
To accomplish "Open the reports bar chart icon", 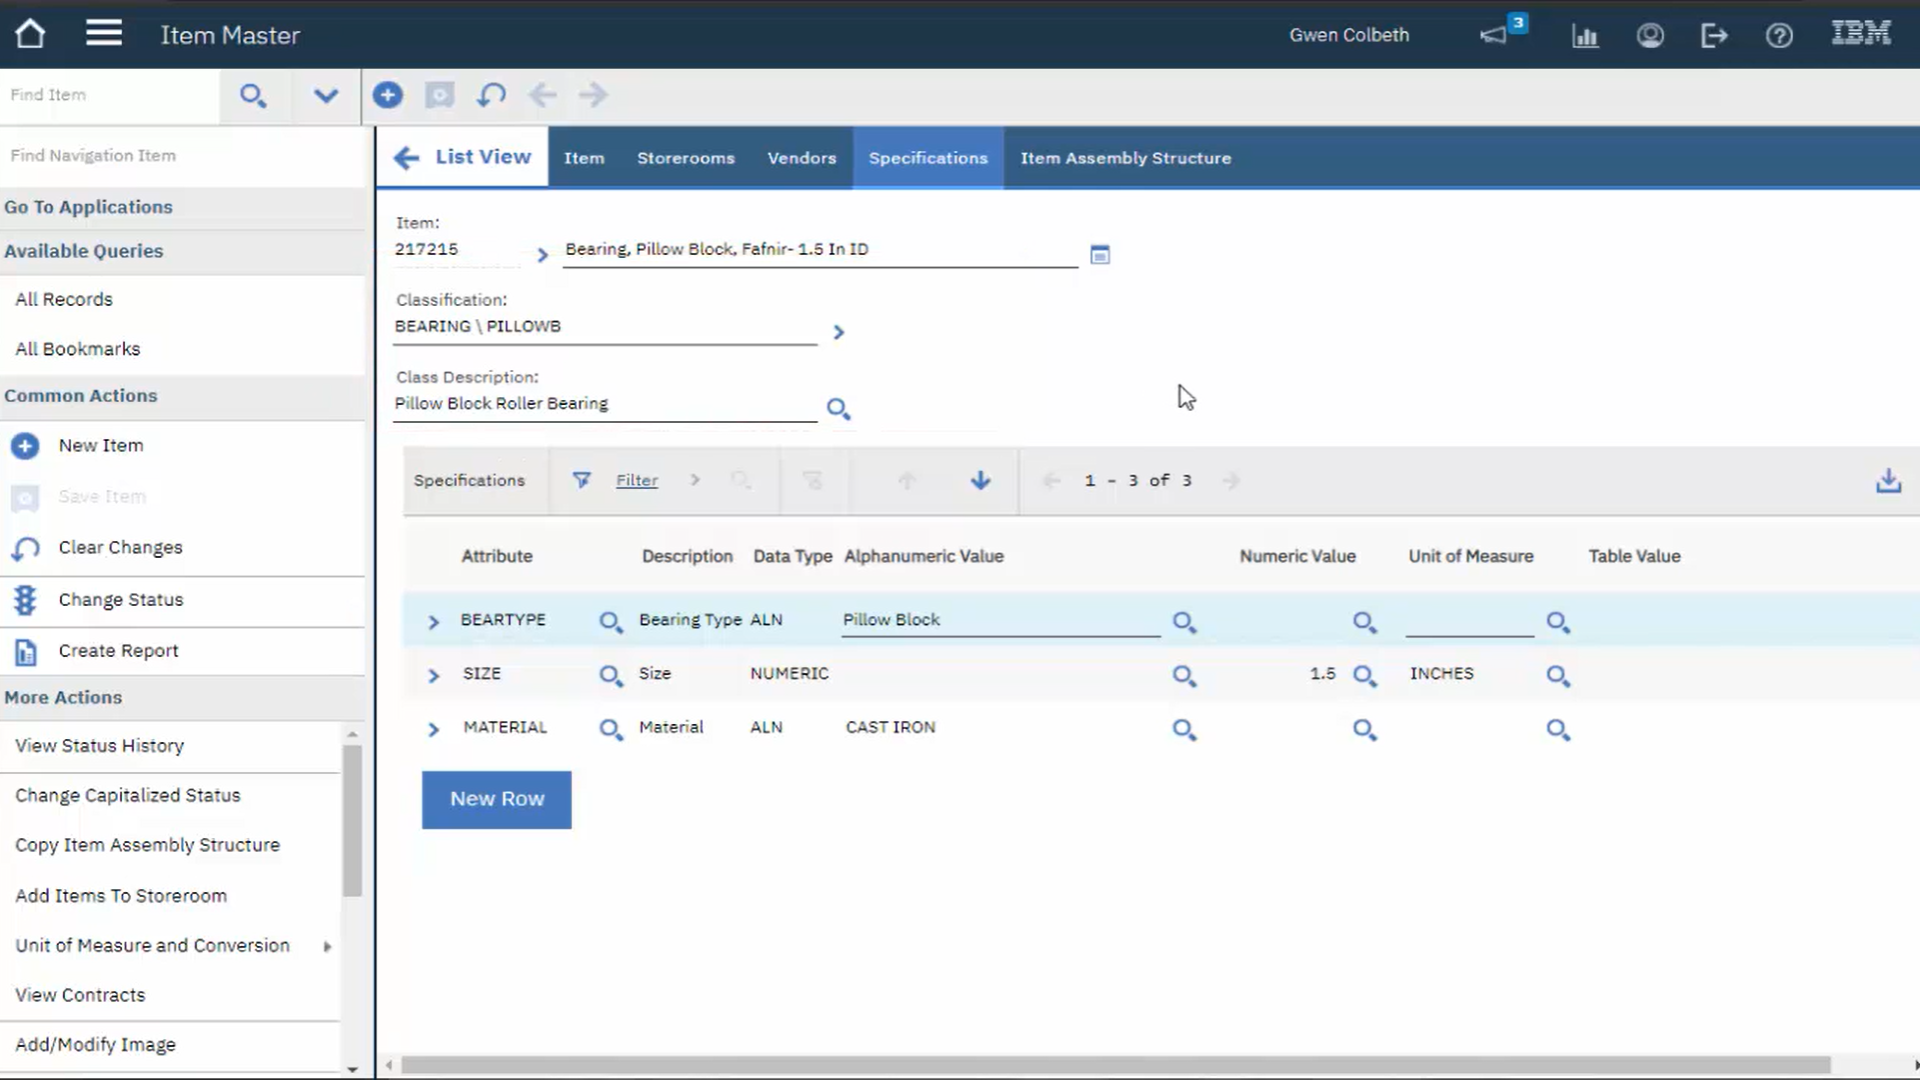I will (x=1586, y=35).
